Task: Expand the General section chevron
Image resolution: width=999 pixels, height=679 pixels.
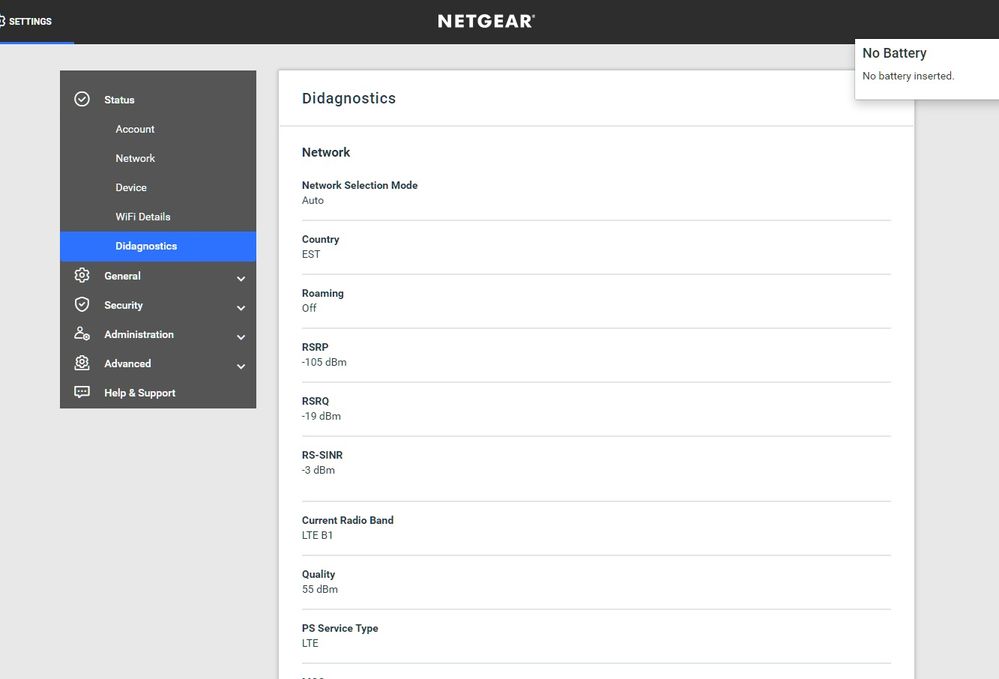Action: tap(240, 279)
